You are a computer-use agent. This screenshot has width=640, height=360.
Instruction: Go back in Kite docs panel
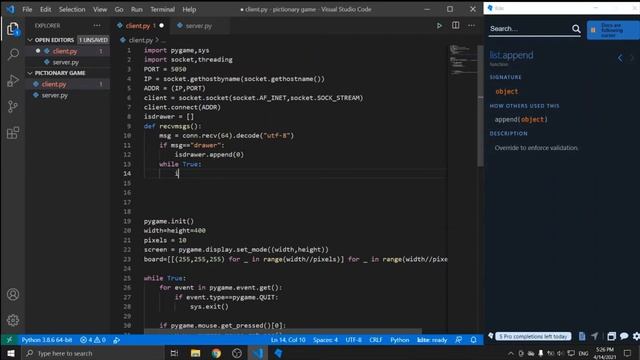(620, 58)
